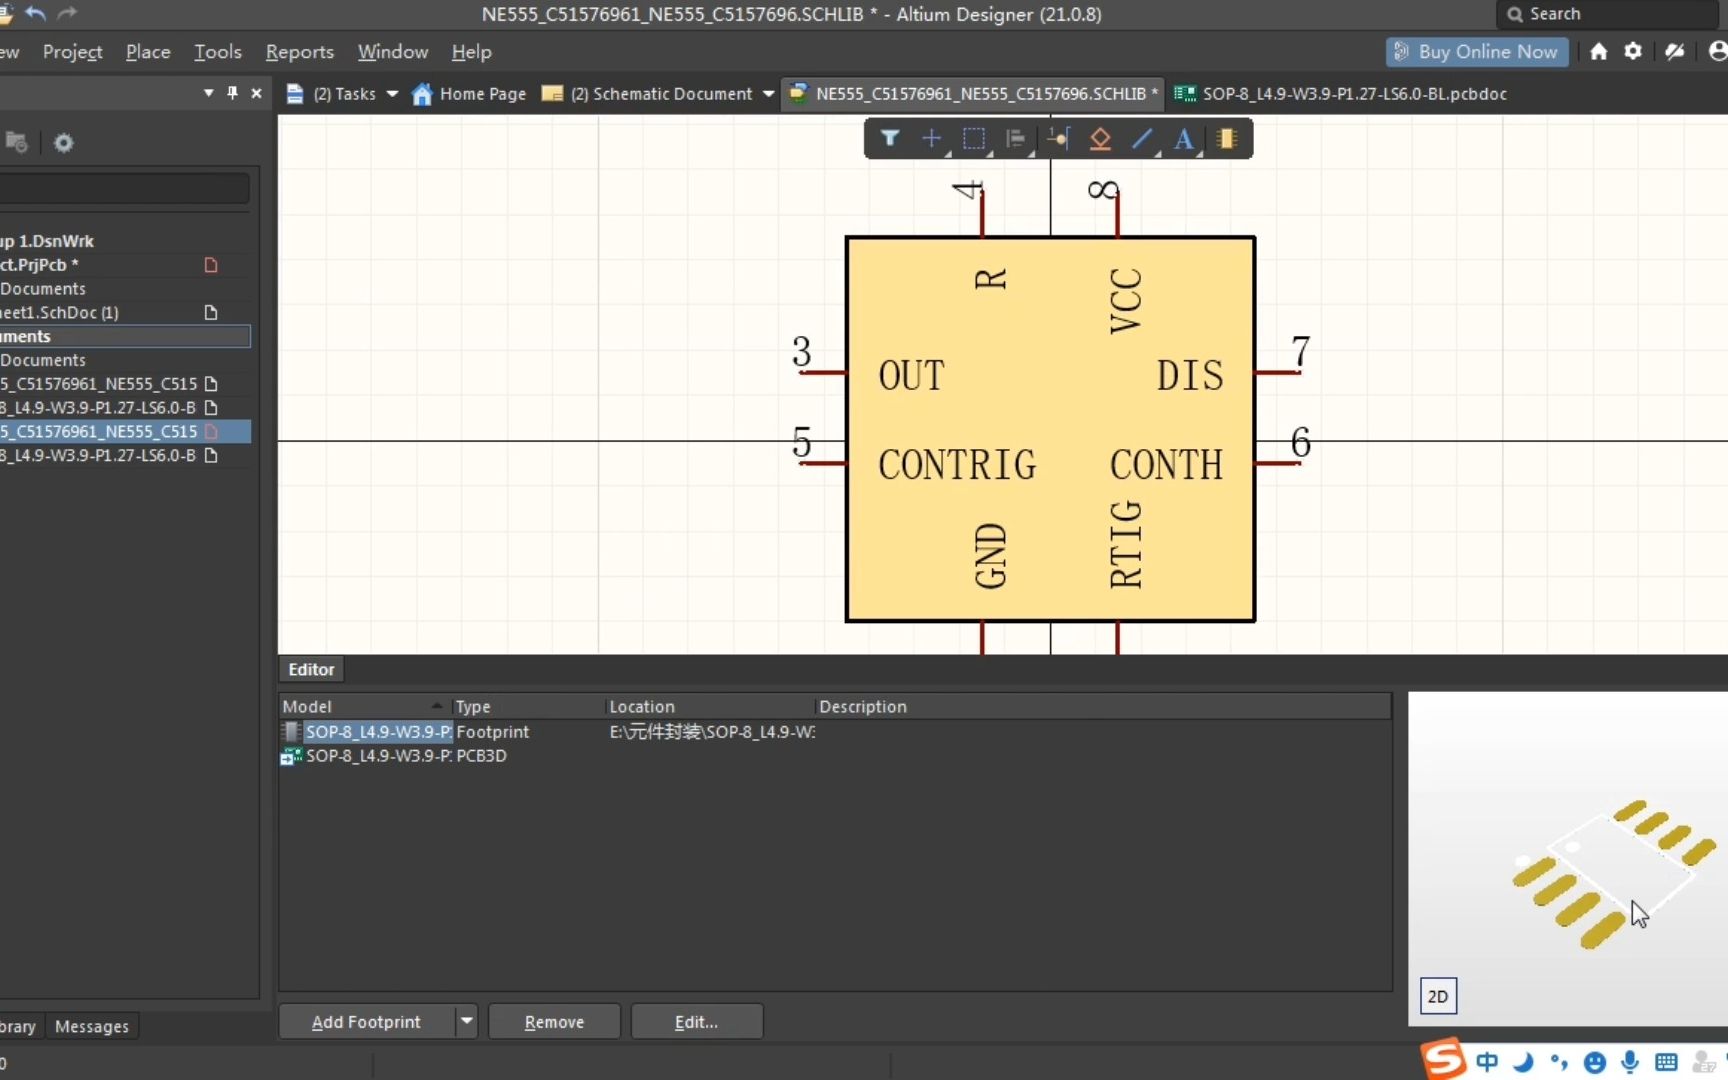1728x1080 pixels.
Task: Pin the Projects panel
Action: (232, 93)
